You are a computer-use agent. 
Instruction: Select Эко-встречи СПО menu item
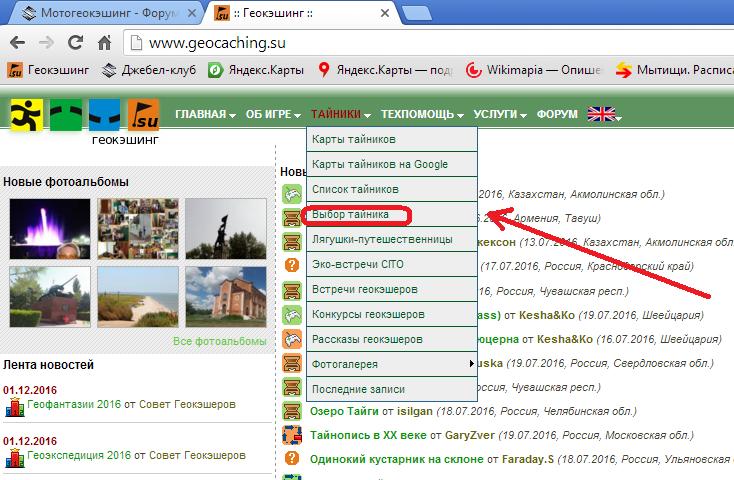392,264
